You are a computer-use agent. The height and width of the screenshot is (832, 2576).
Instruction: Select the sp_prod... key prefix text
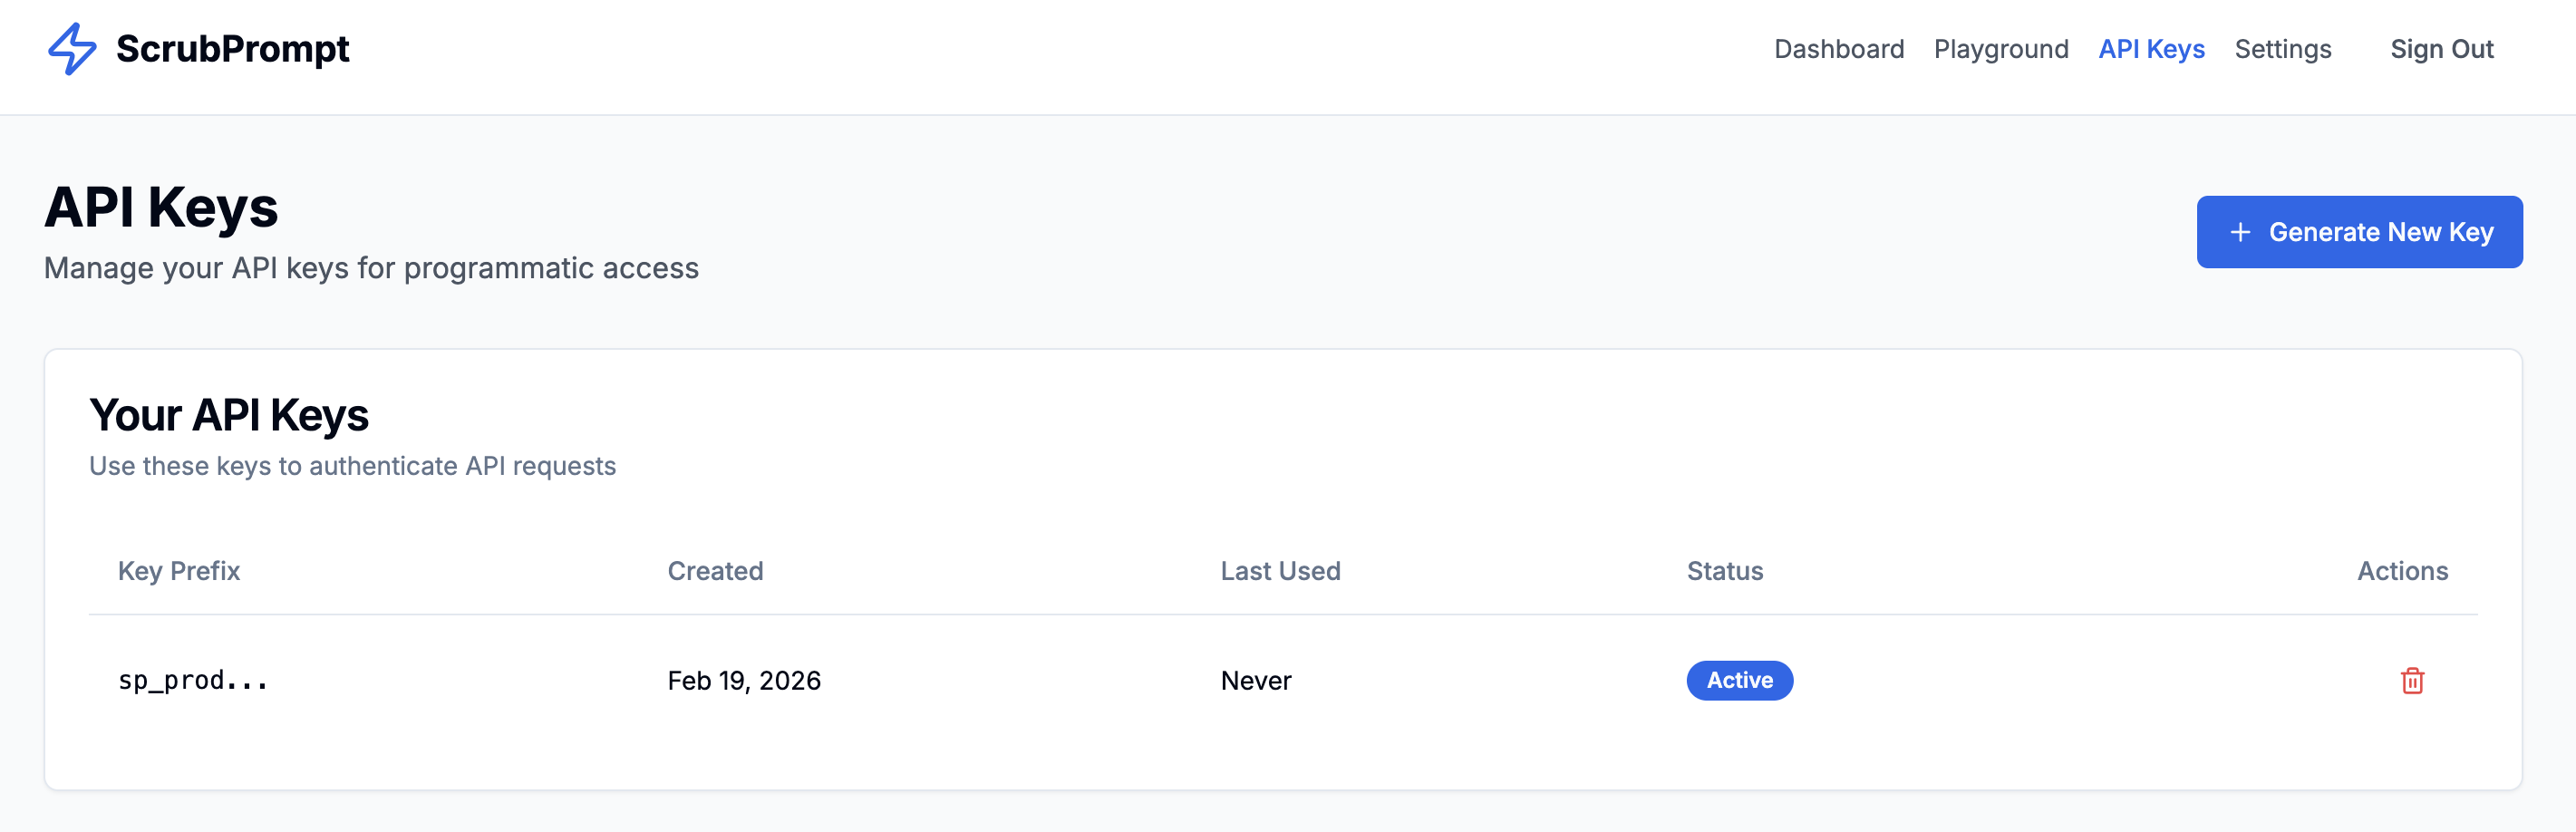(x=193, y=680)
